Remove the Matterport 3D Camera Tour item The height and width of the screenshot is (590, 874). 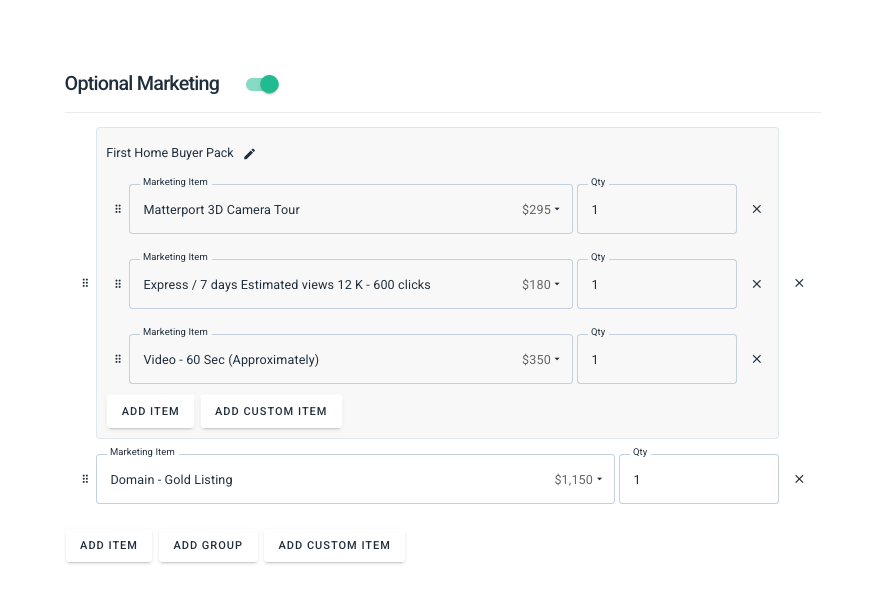(756, 209)
